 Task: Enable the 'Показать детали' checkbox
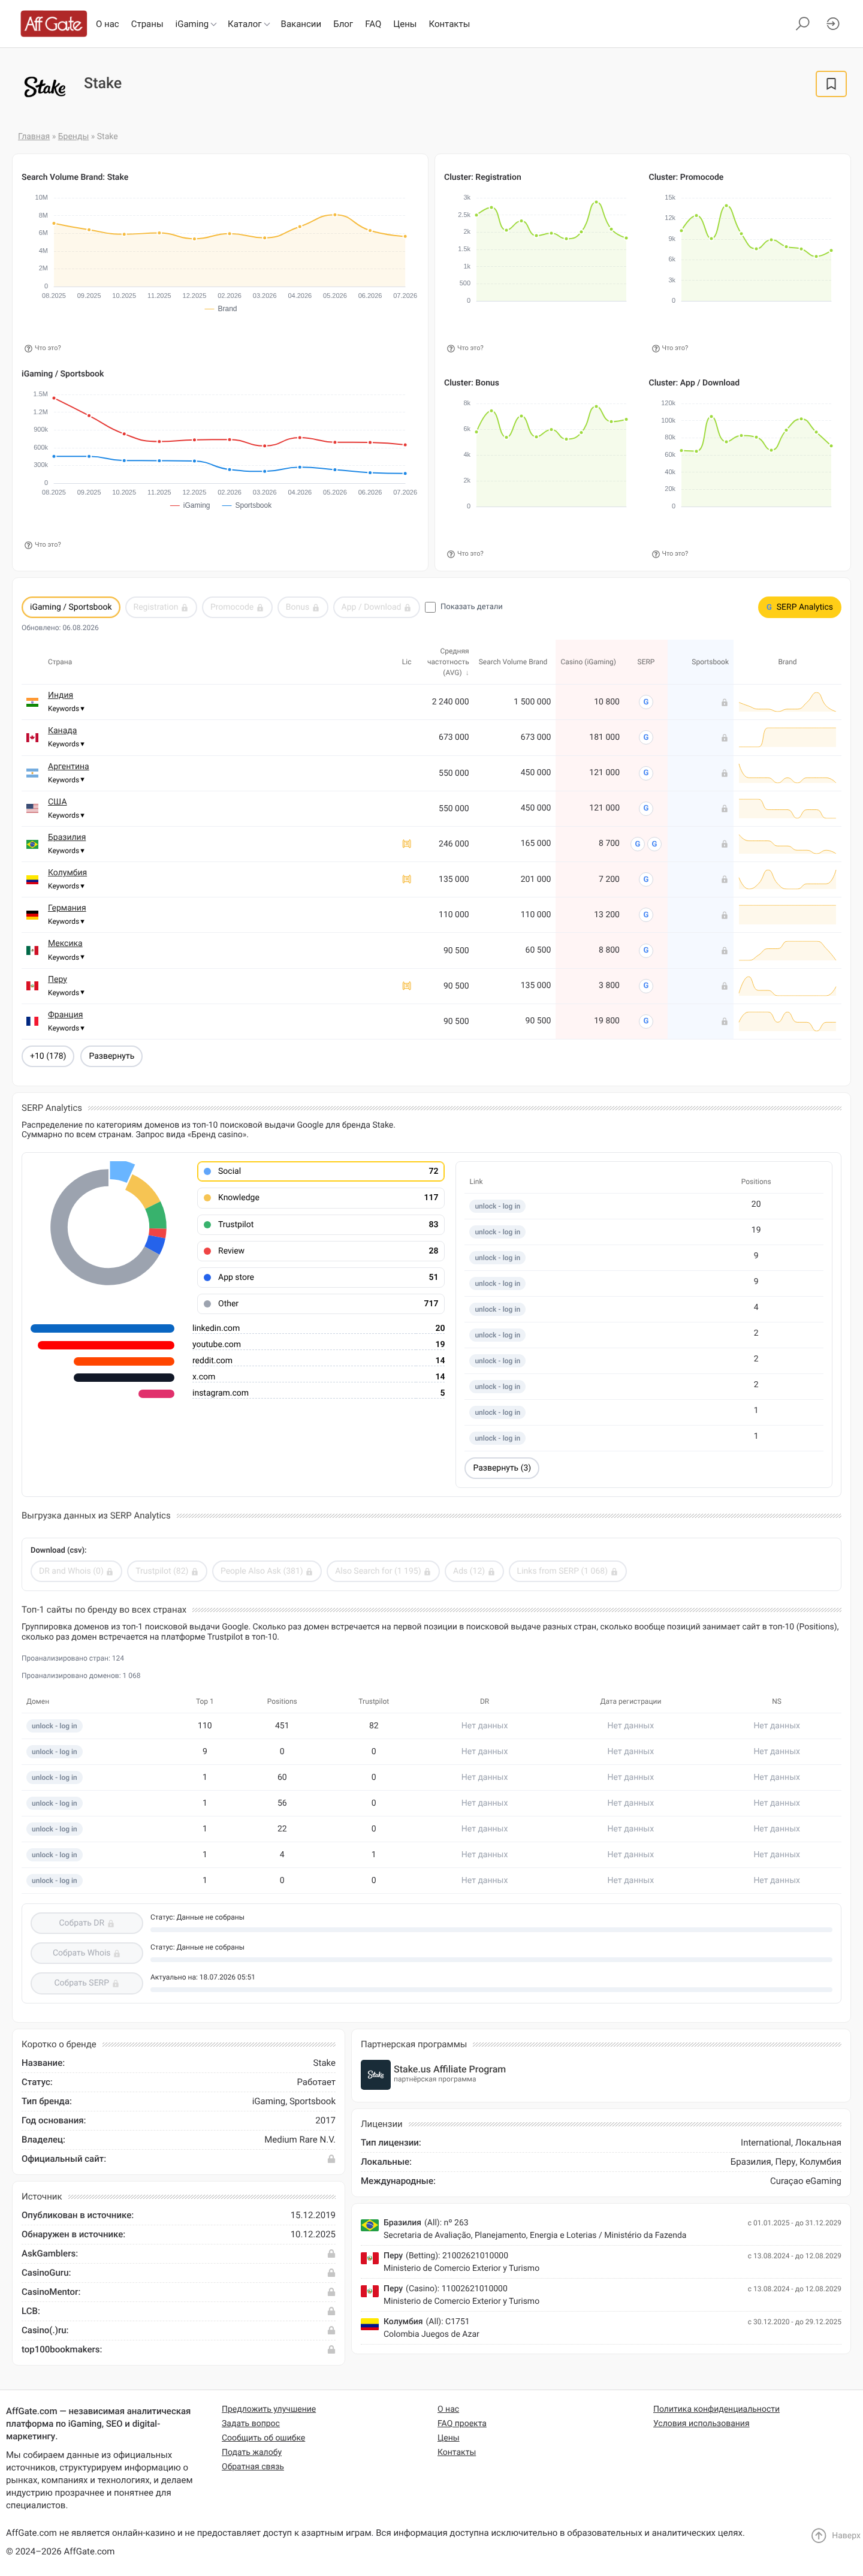(x=430, y=607)
